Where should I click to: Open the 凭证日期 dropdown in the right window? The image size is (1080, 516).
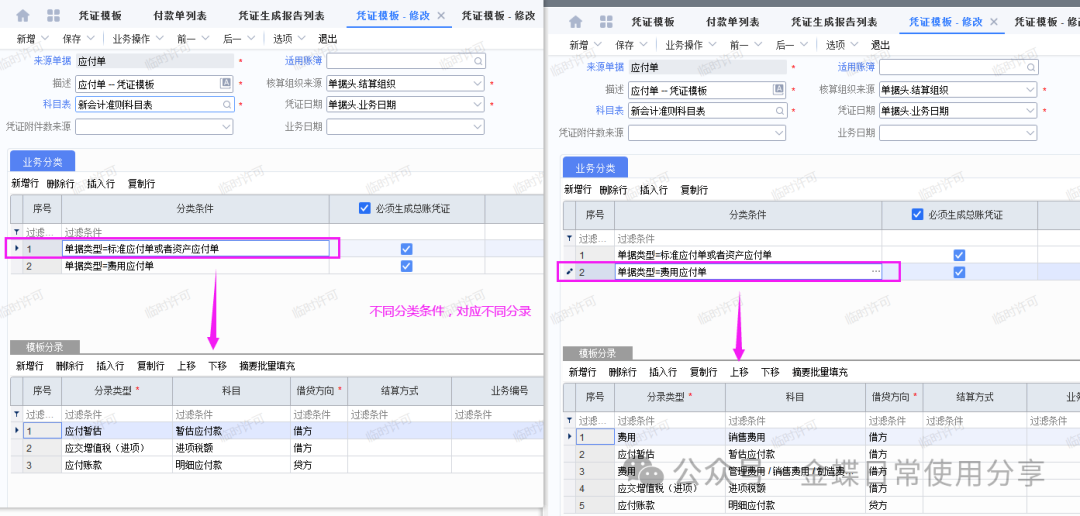coord(1030,111)
